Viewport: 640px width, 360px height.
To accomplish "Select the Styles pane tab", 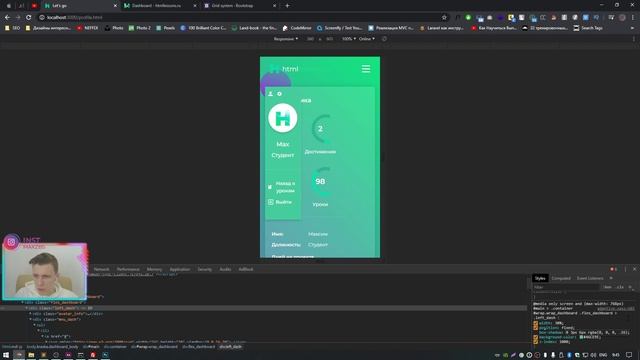I will coord(540,278).
